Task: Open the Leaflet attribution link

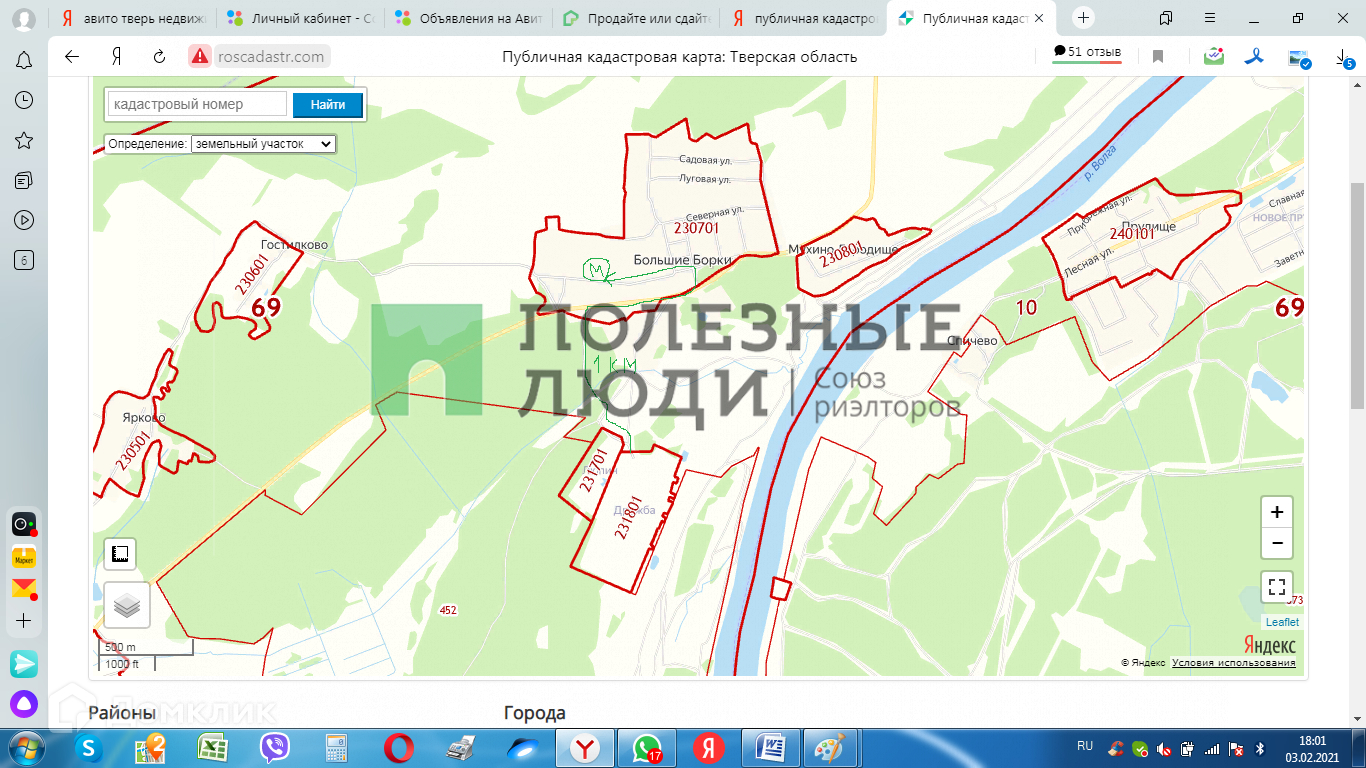Action: (x=1282, y=622)
